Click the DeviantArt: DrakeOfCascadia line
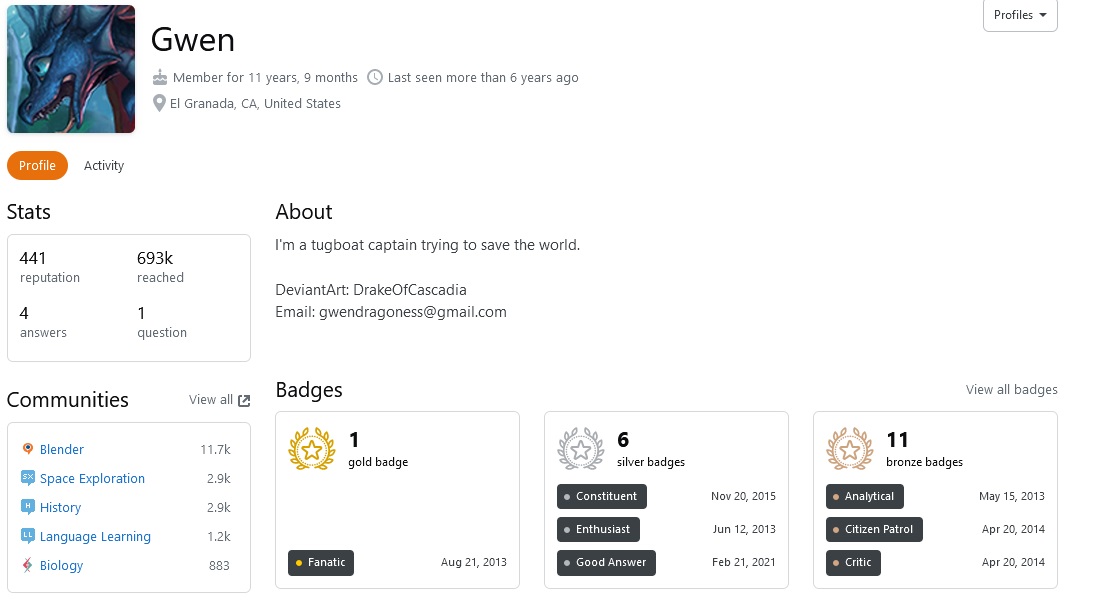 coord(370,290)
